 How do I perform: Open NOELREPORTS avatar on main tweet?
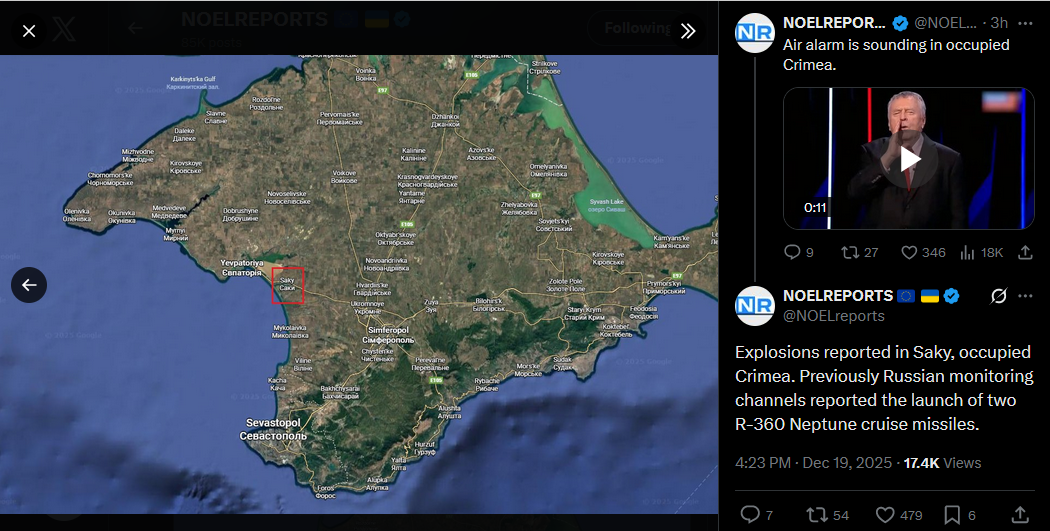click(x=755, y=305)
